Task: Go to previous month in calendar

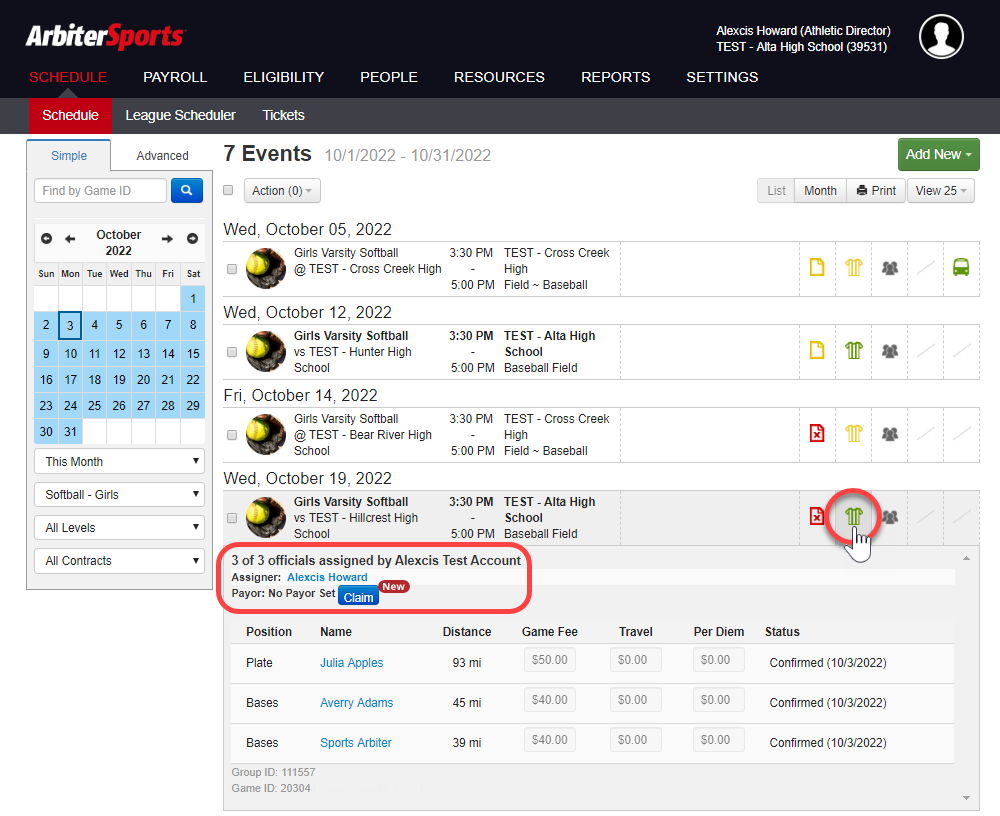Action: (x=70, y=239)
